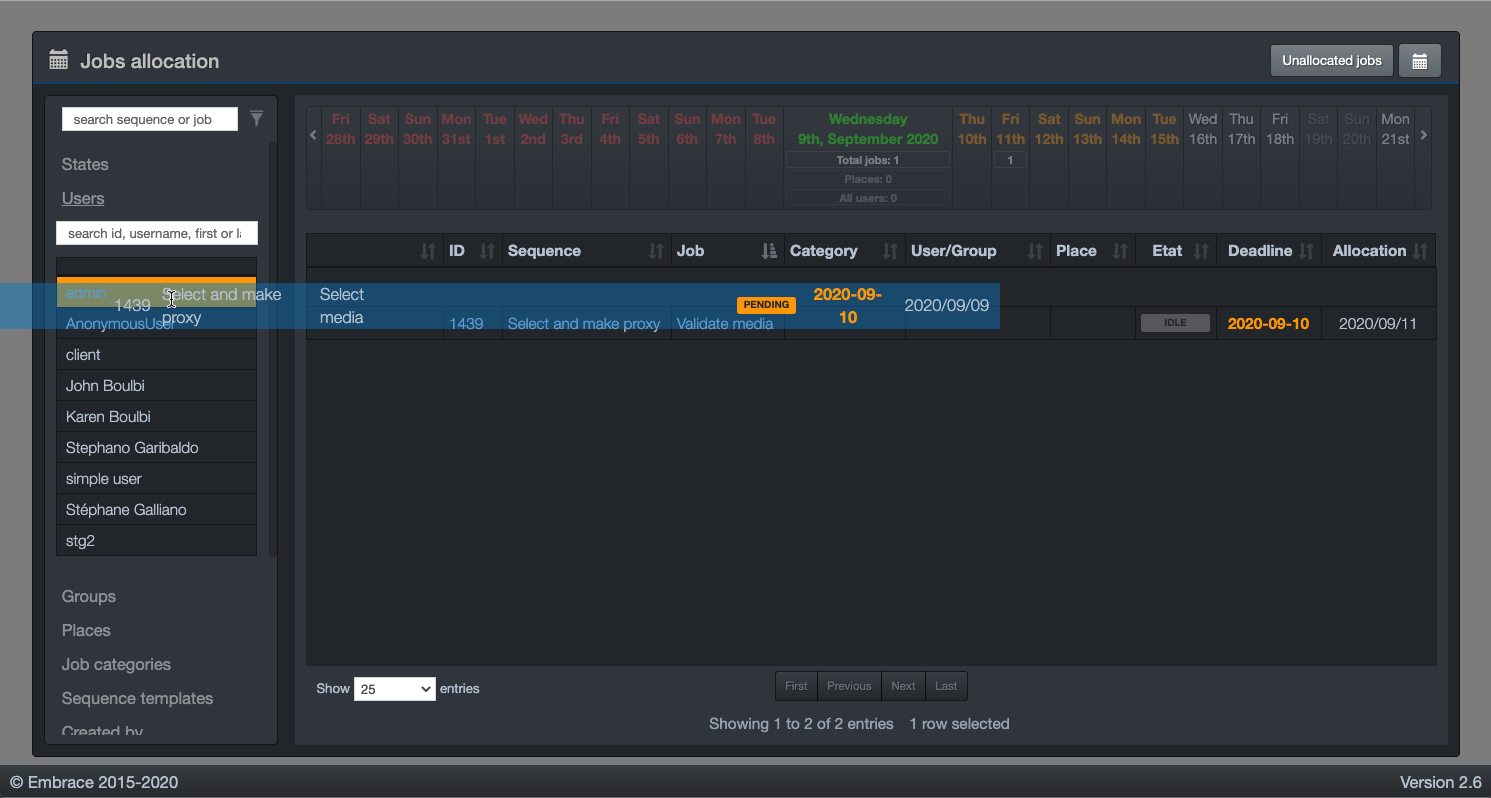The height and width of the screenshot is (798, 1491).
Task: Select user Karen Boulbi
Action: click(156, 417)
